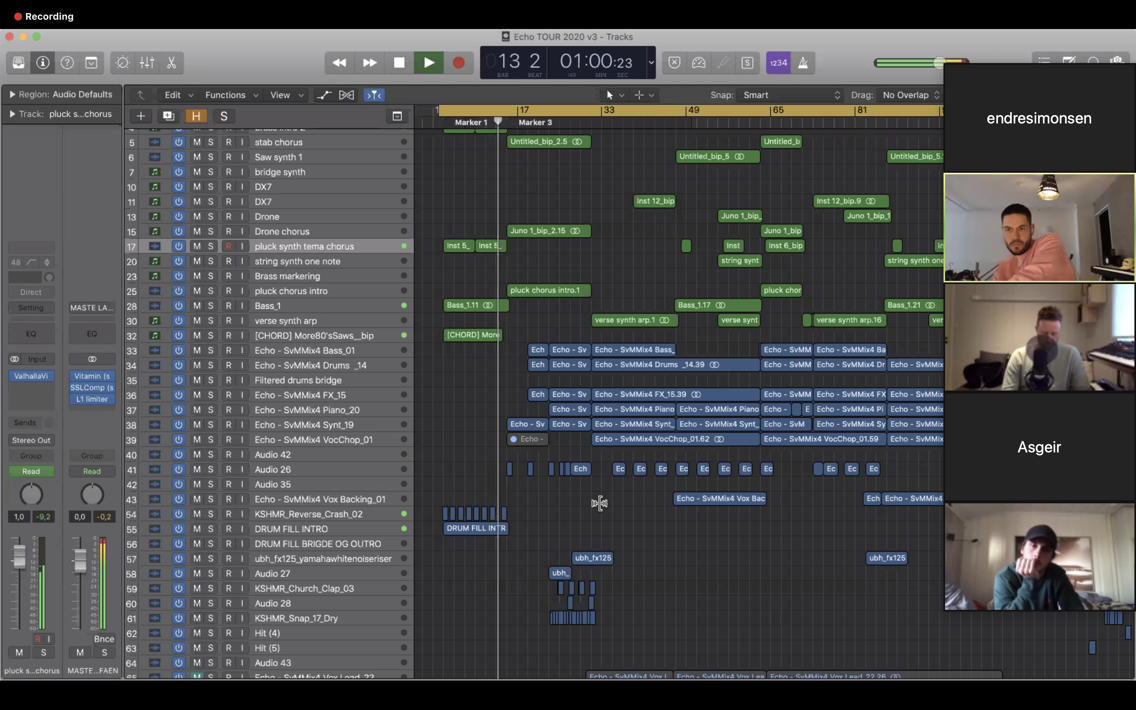Open the ValhallaVi plug-in slot
This screenshot has height=710, width=1136.
point(30,376)
